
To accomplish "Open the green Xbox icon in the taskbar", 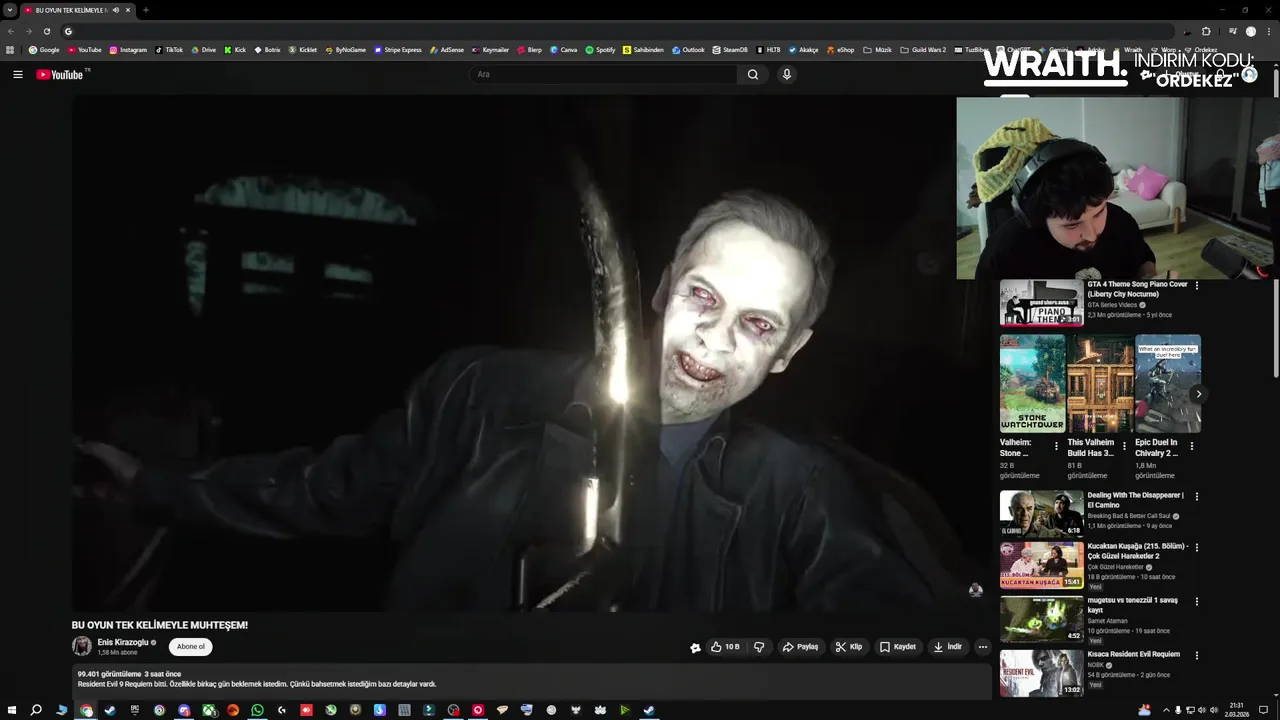I will coord(208,710).
